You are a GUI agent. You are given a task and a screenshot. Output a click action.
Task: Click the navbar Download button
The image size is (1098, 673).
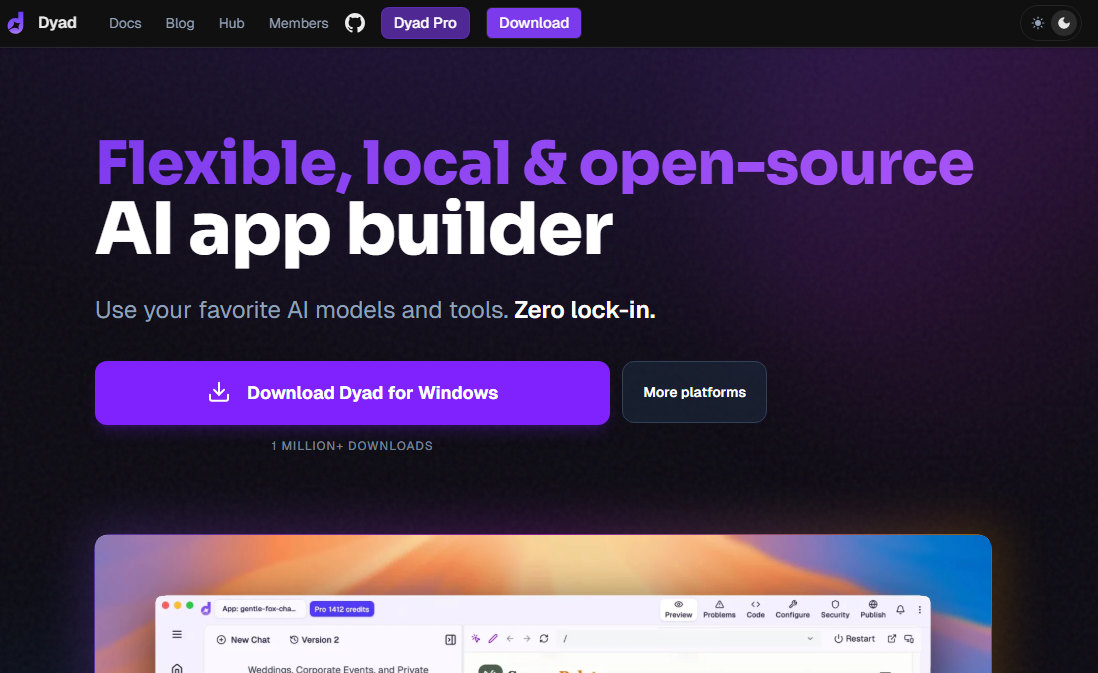[x=534, y=23]
